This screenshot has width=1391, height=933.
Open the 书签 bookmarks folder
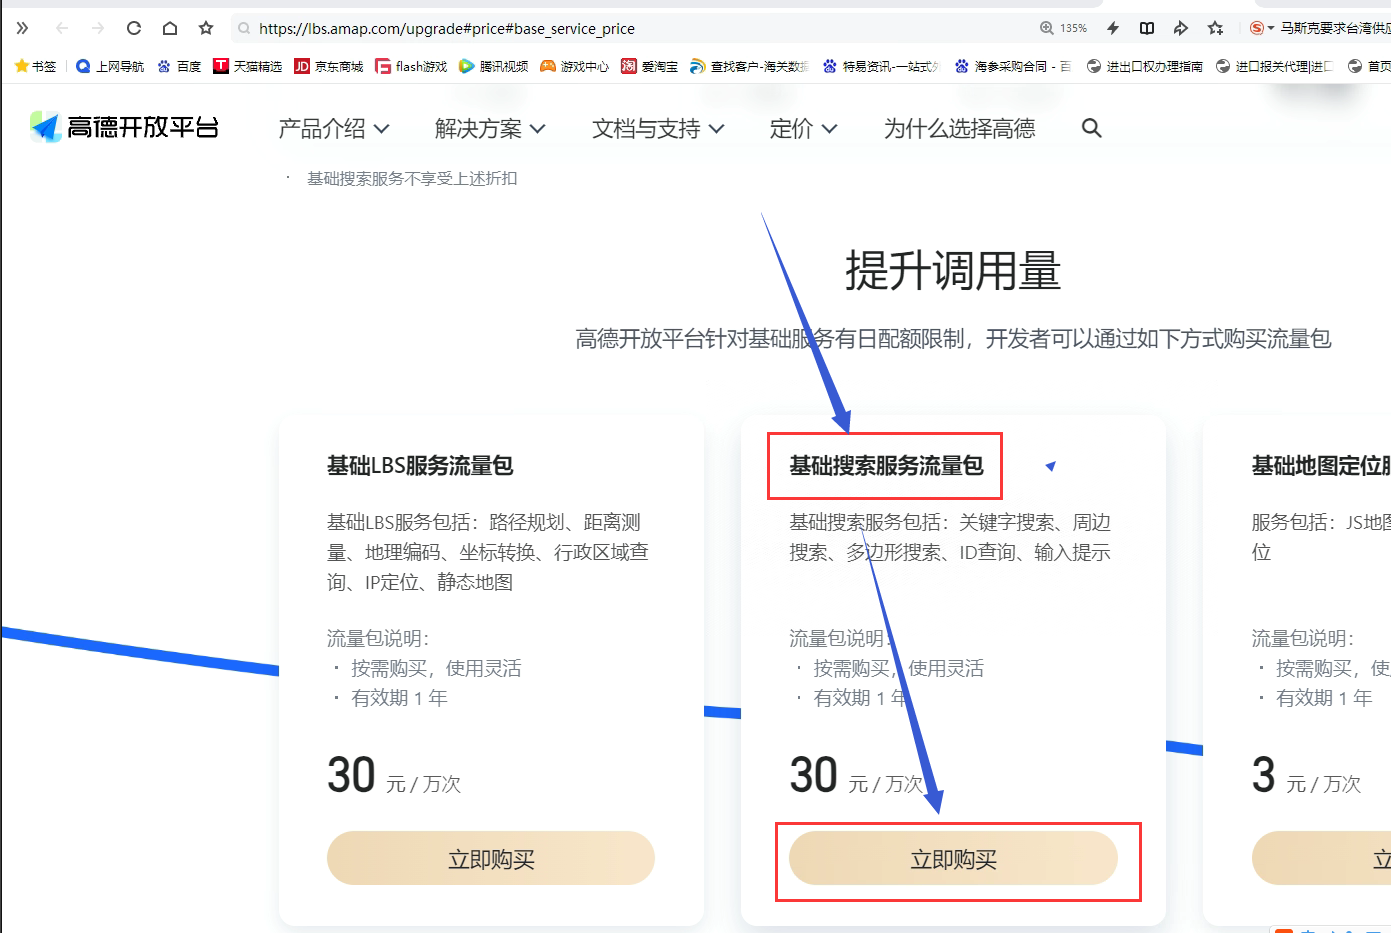pos(36,66)
